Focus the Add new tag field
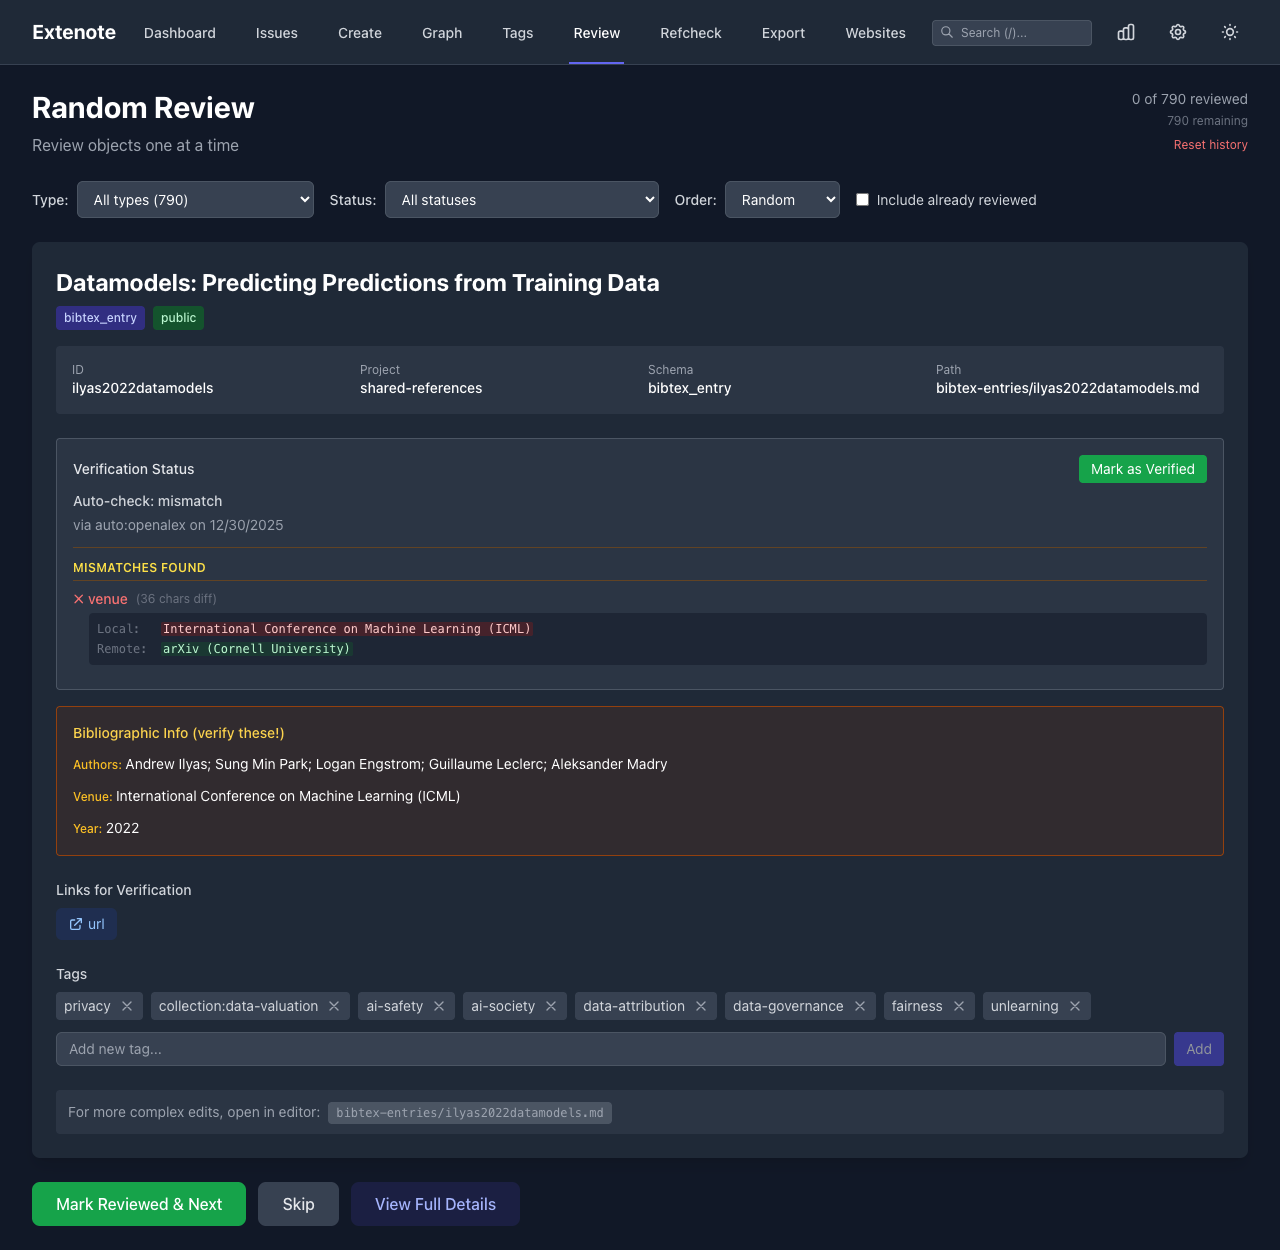 pyautogui.click(x=610, y=1049)
